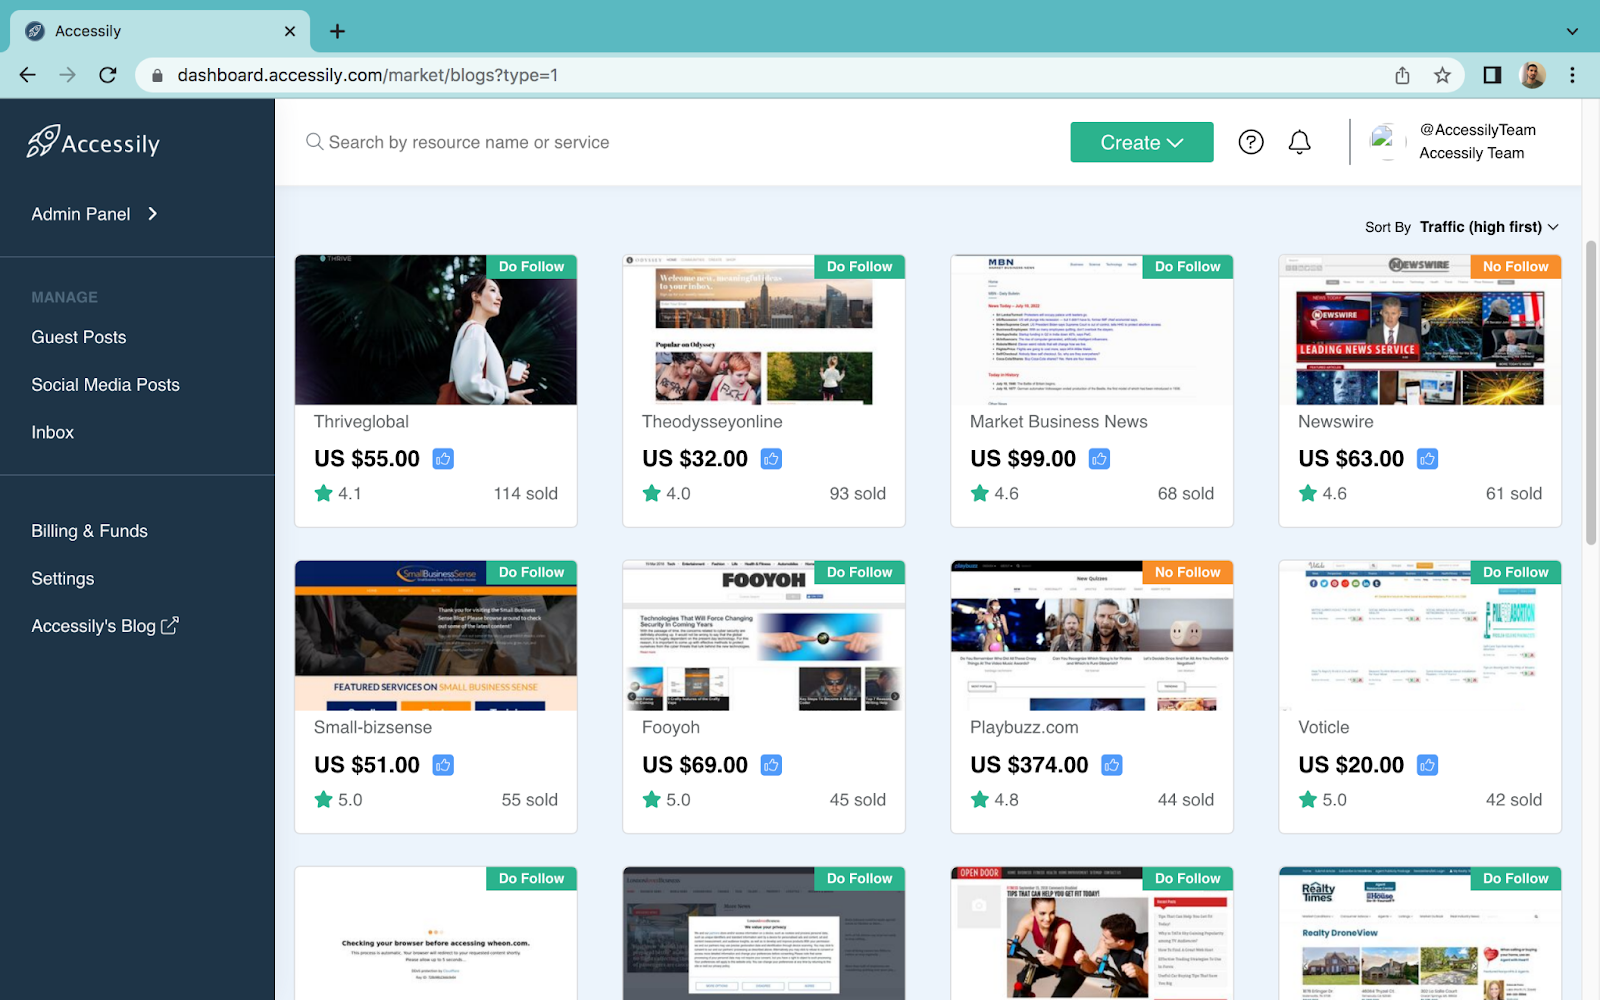Click the star rating icon on Playbuzz.com
The image size is (1600, 1000).
coord(979,799)
